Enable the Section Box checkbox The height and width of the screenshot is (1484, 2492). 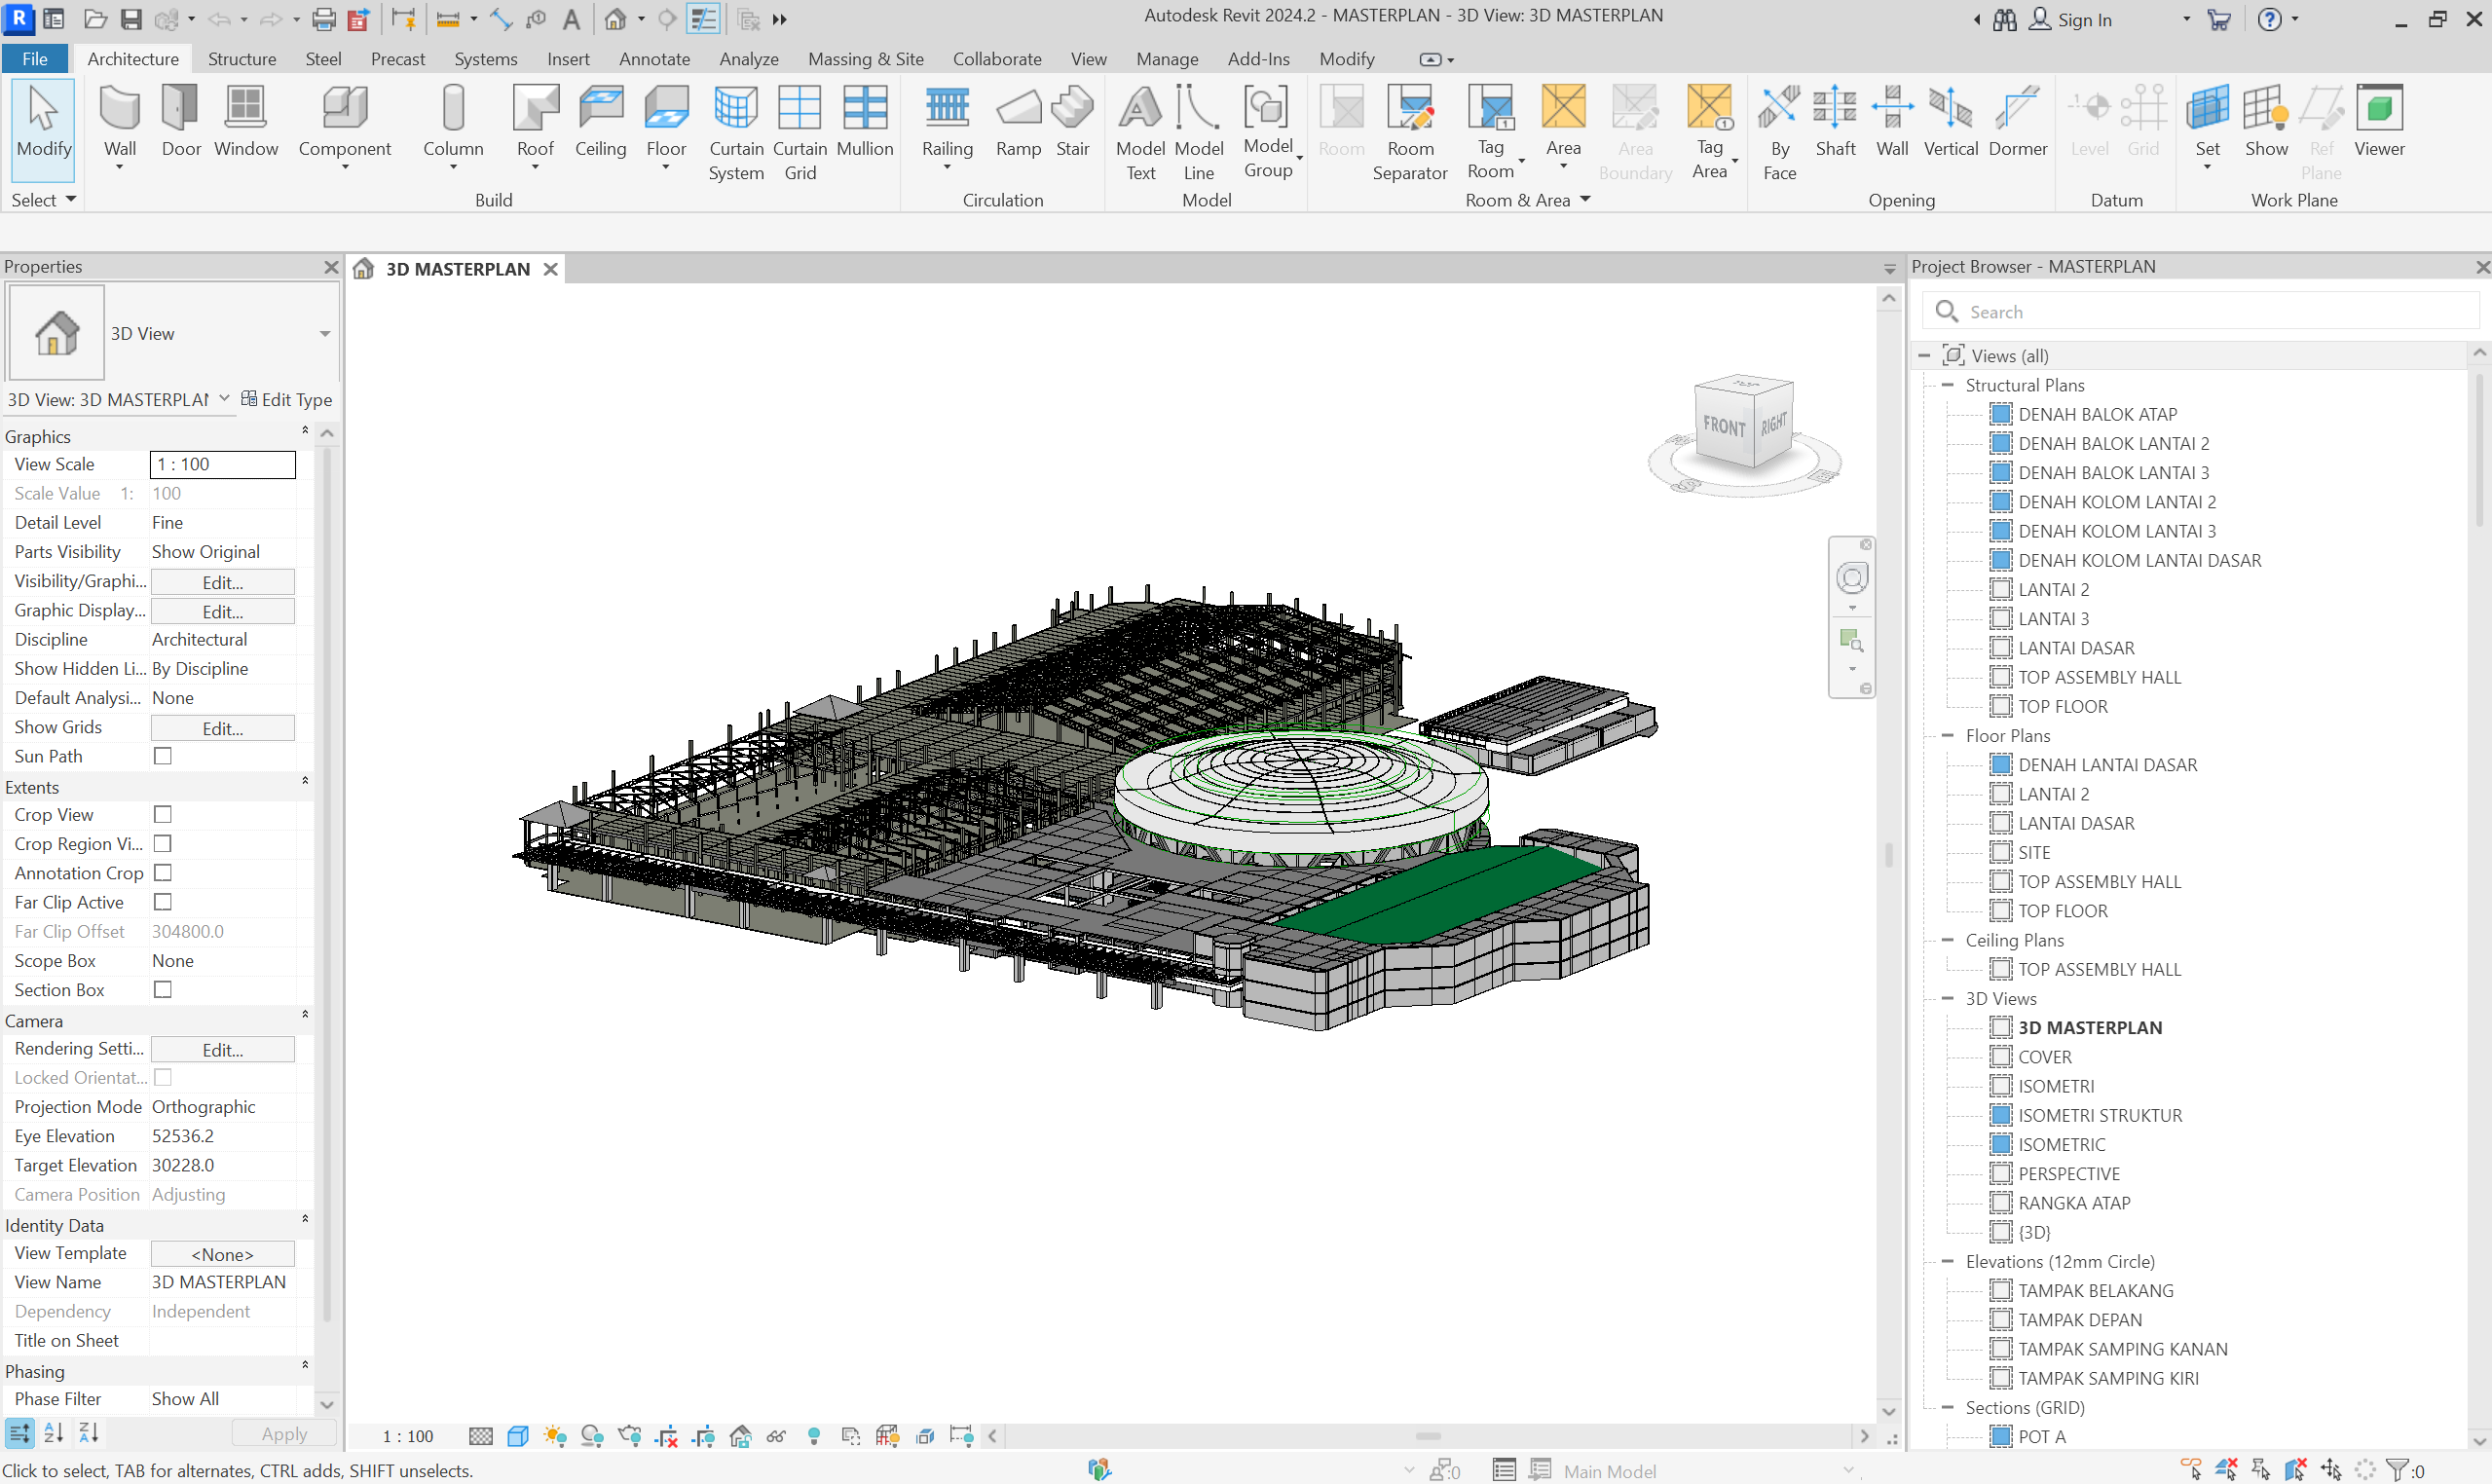(163, 989)
